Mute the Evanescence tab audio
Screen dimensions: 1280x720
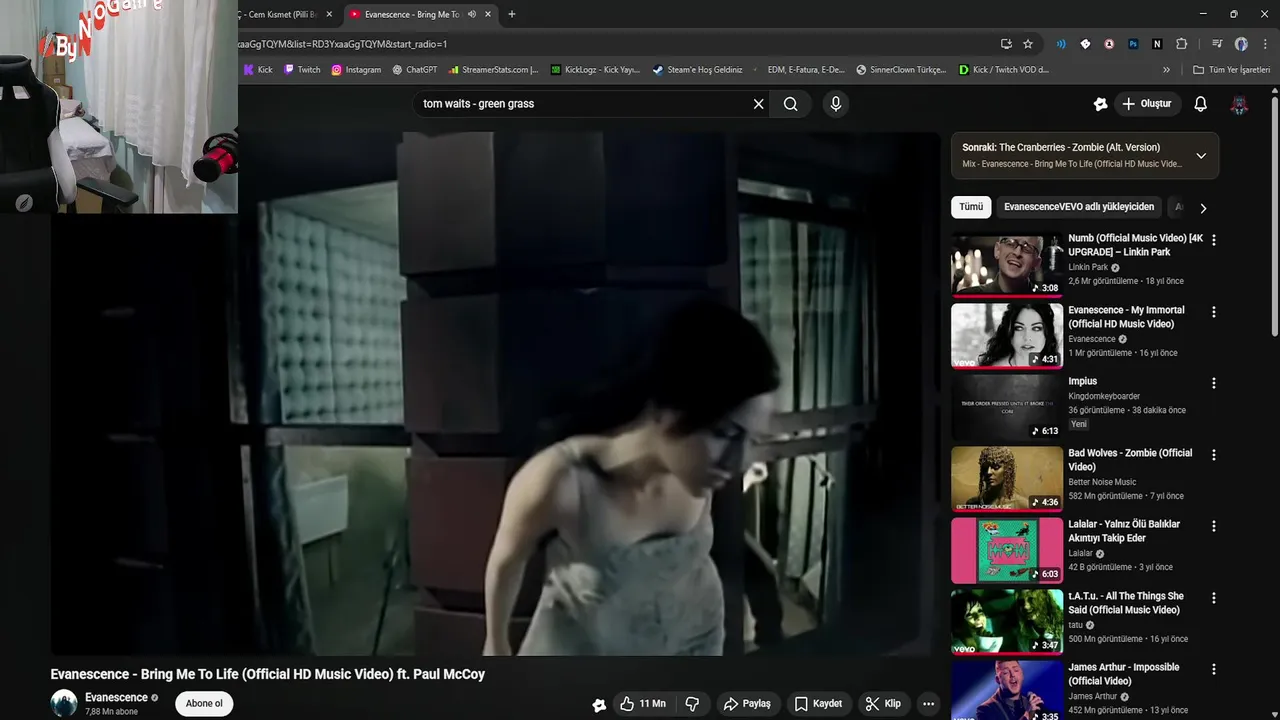(x=472, y=14)
